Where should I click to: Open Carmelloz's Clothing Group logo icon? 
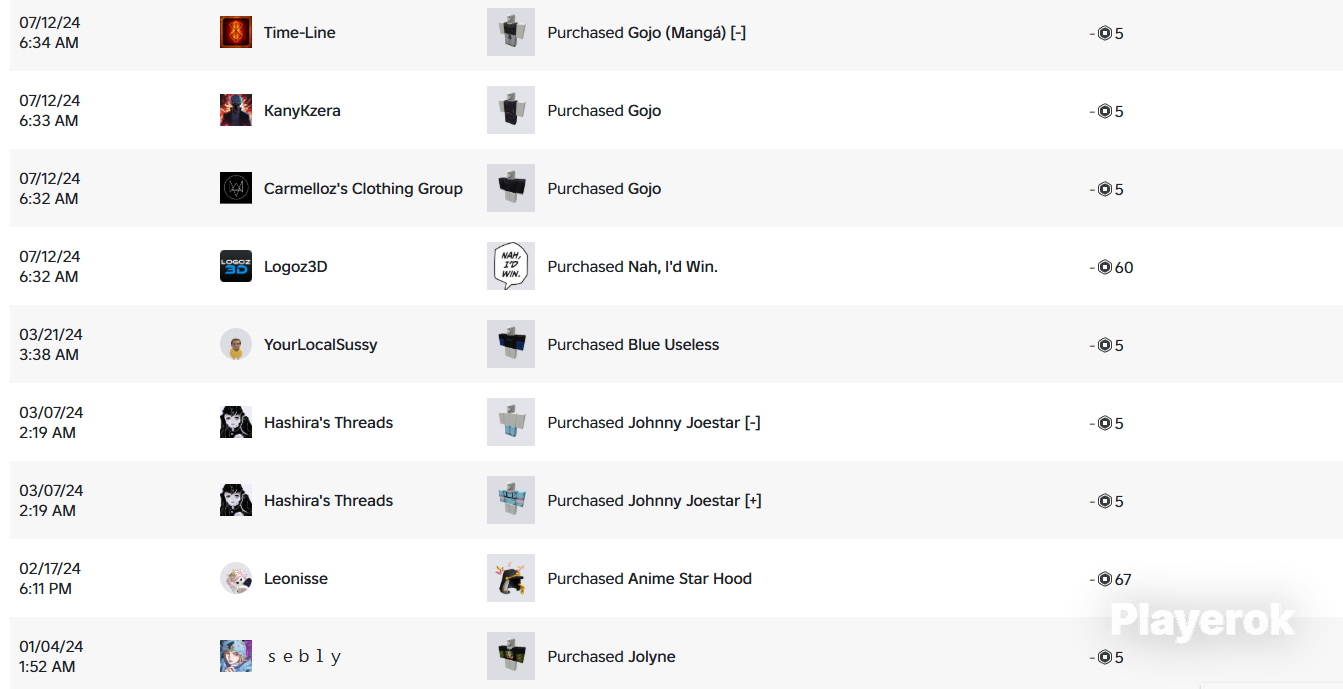(236, 188)
